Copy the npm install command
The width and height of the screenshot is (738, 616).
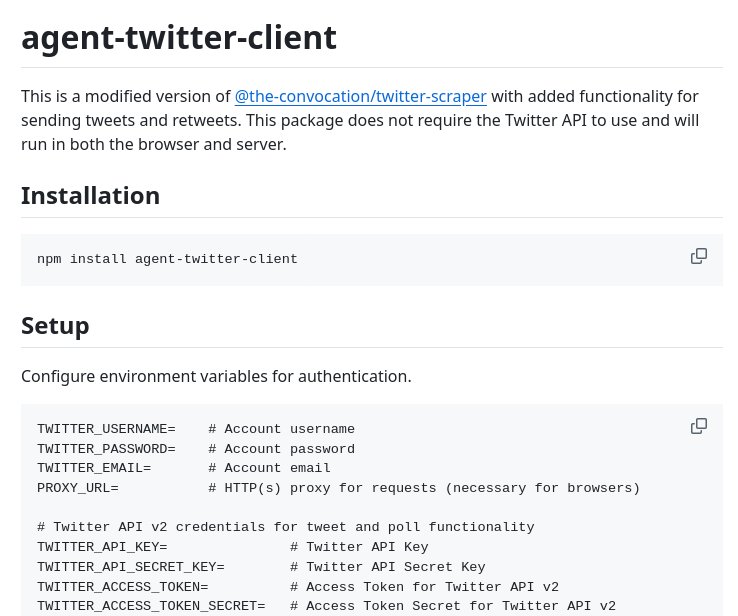tap(699, 256)
